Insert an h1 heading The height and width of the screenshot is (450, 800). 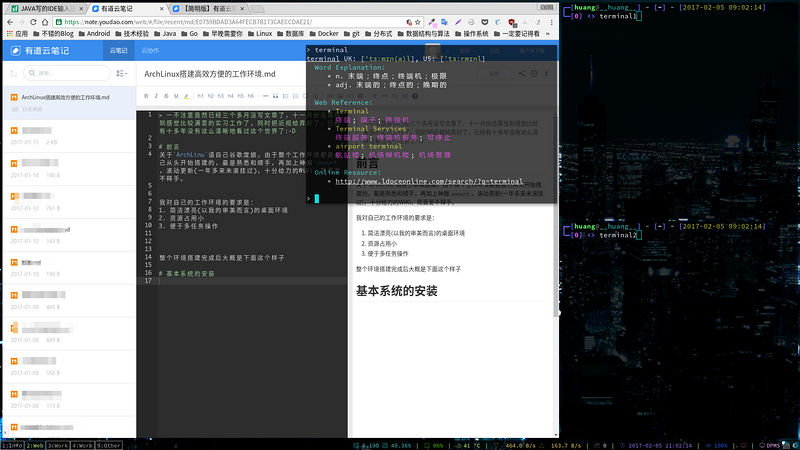pyautogui.click(x=201, y=96)
